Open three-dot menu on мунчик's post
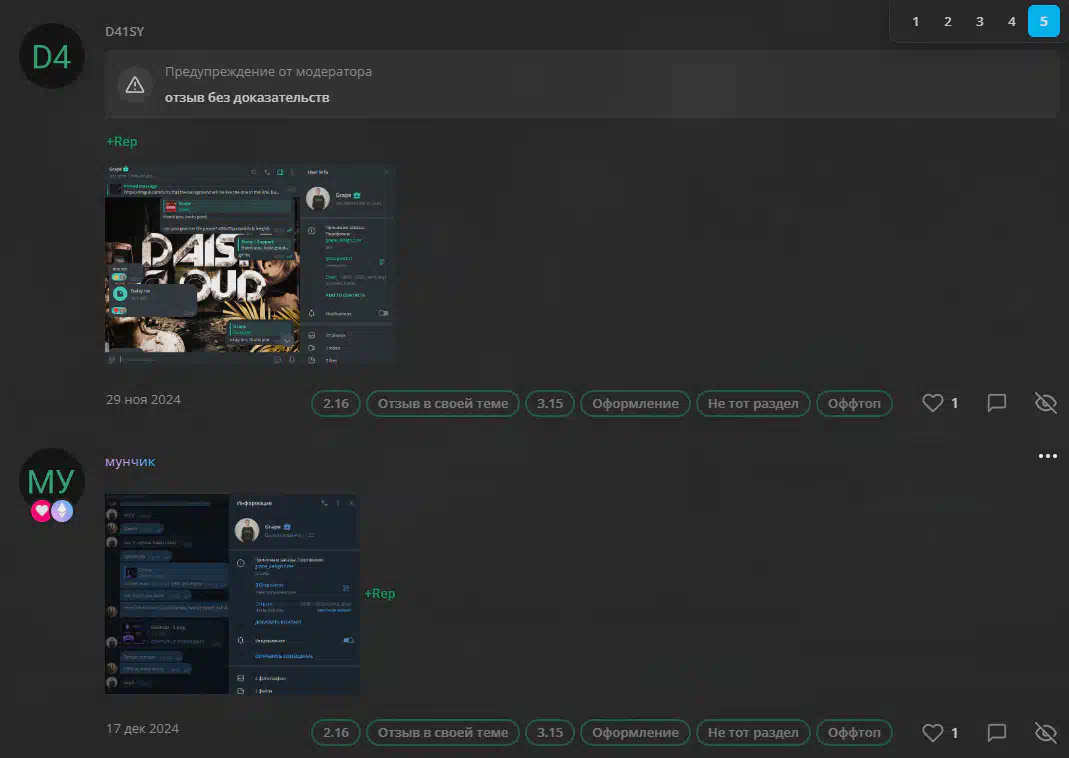Viewport: 1069px width, 758px height. click(1047, 456)
